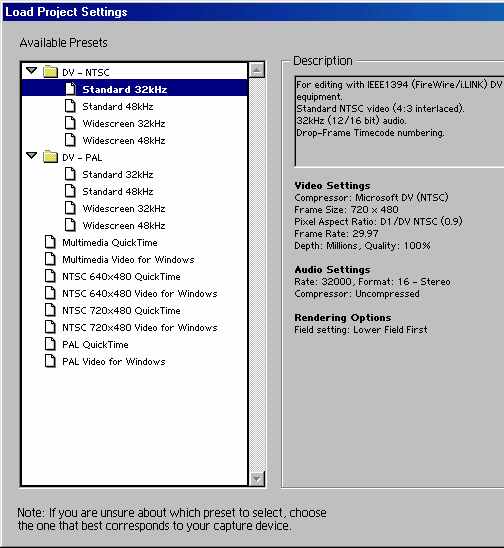This screenshot has height=548, width=504.
Task: Choose Standard 48kHz under DV - PAL
Action: pos(118,192)
